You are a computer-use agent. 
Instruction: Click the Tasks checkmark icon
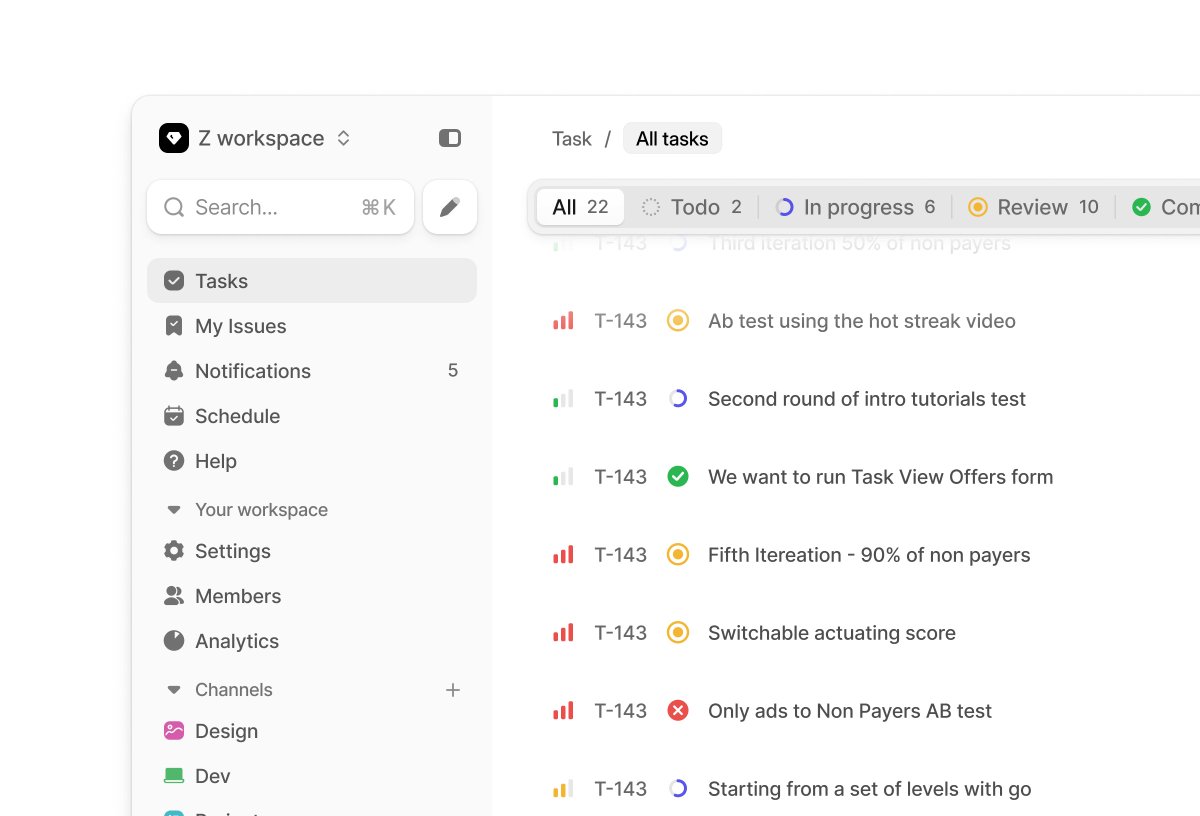click(x=174, y=281)
